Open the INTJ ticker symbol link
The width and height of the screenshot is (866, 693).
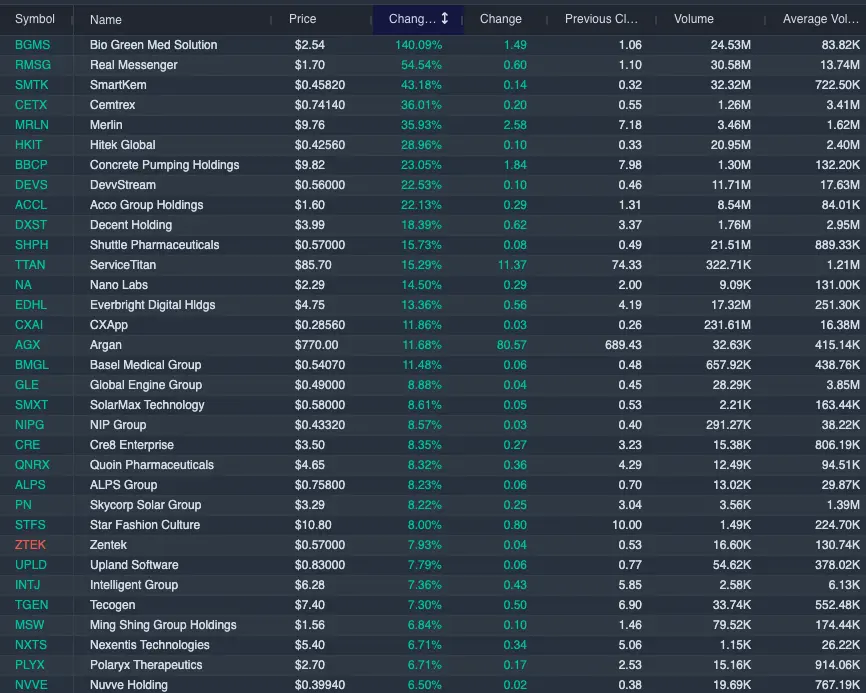(x=28, y=585)
